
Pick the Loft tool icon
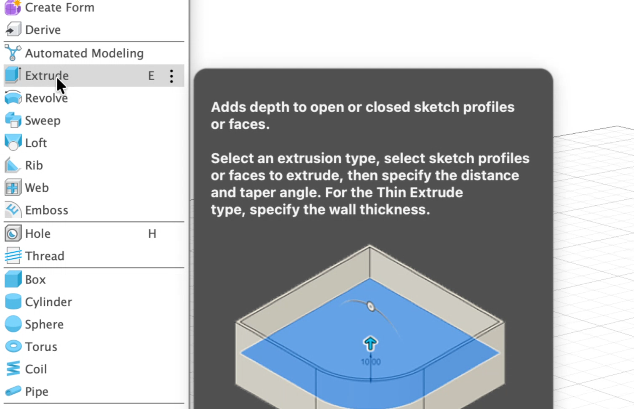click(x=13, y=143)
